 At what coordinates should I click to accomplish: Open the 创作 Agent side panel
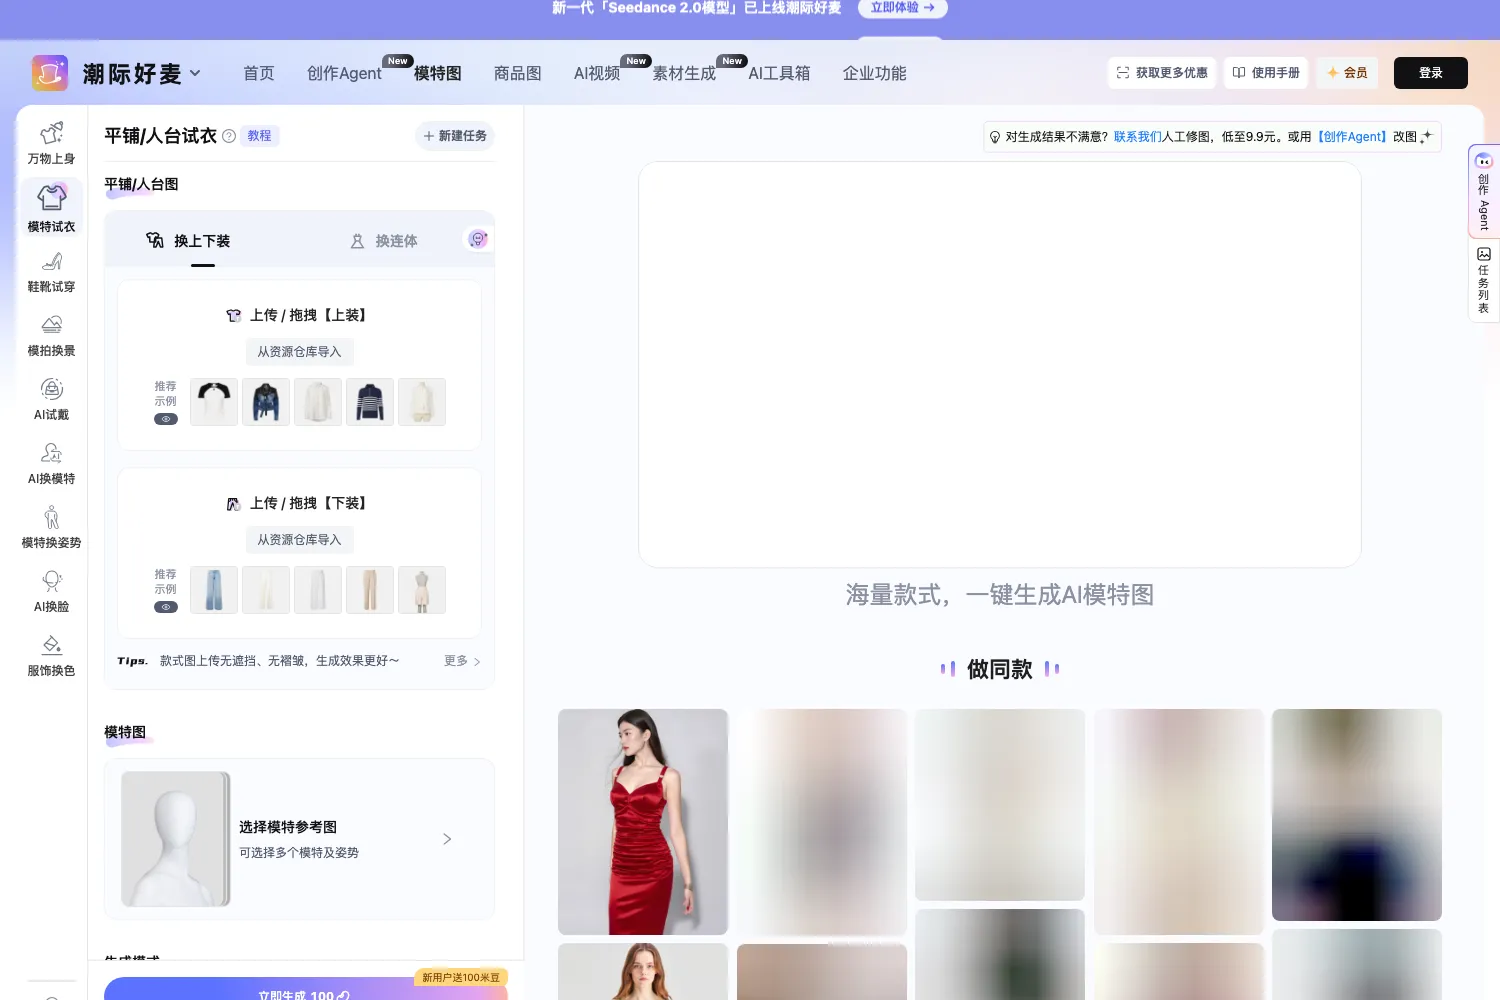(1484, 191)
